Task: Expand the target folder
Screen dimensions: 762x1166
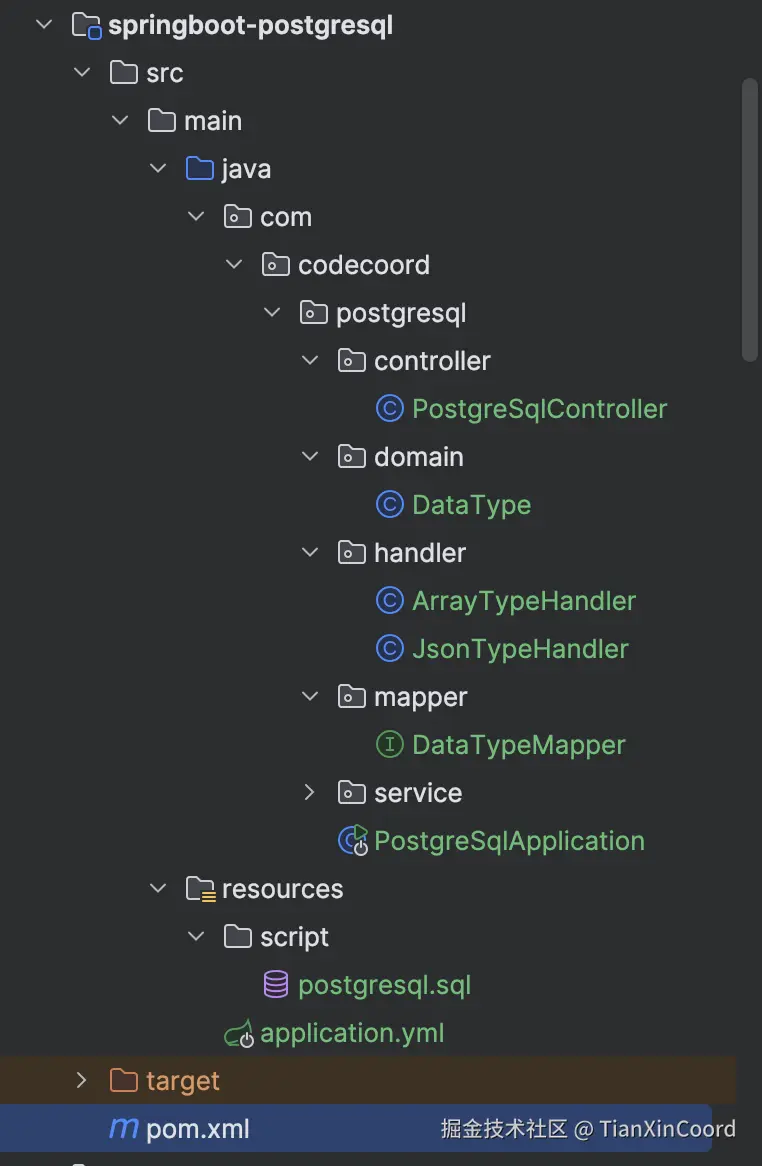Action: 82,1081
